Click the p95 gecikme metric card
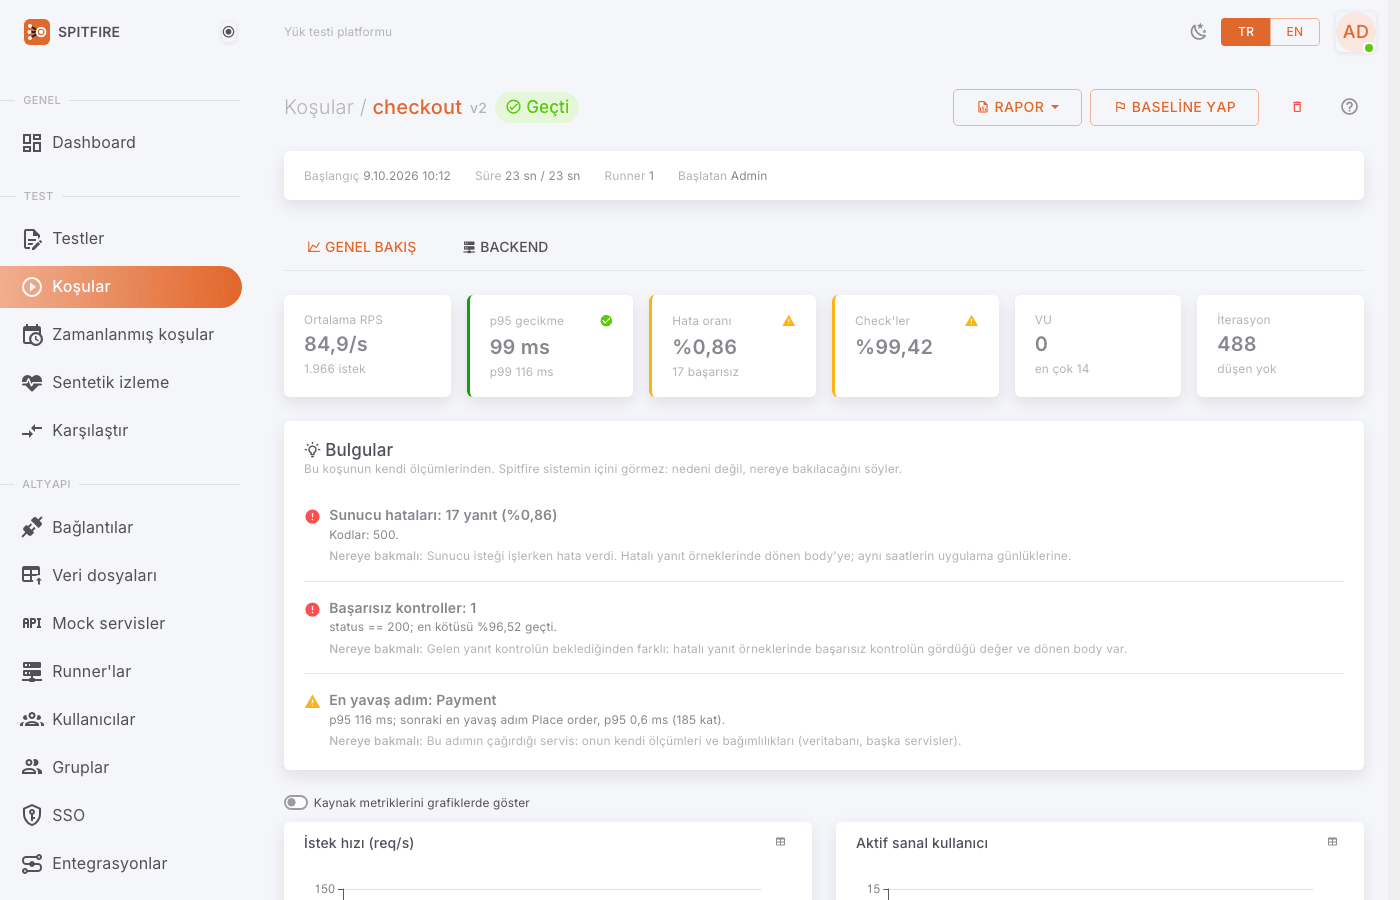Image resolution: width=1400 pixels, height=900 pixels. 550,346
